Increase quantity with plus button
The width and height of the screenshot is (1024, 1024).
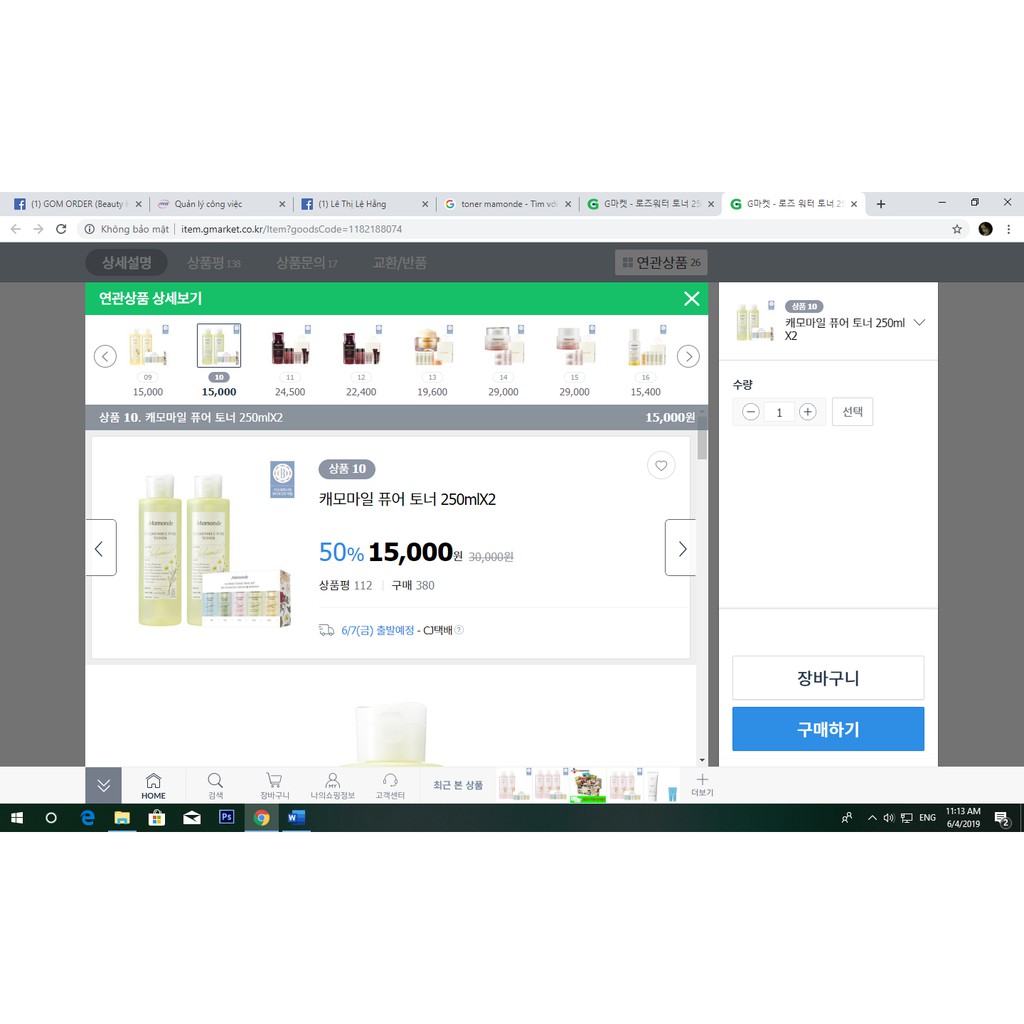coord(808,412)
